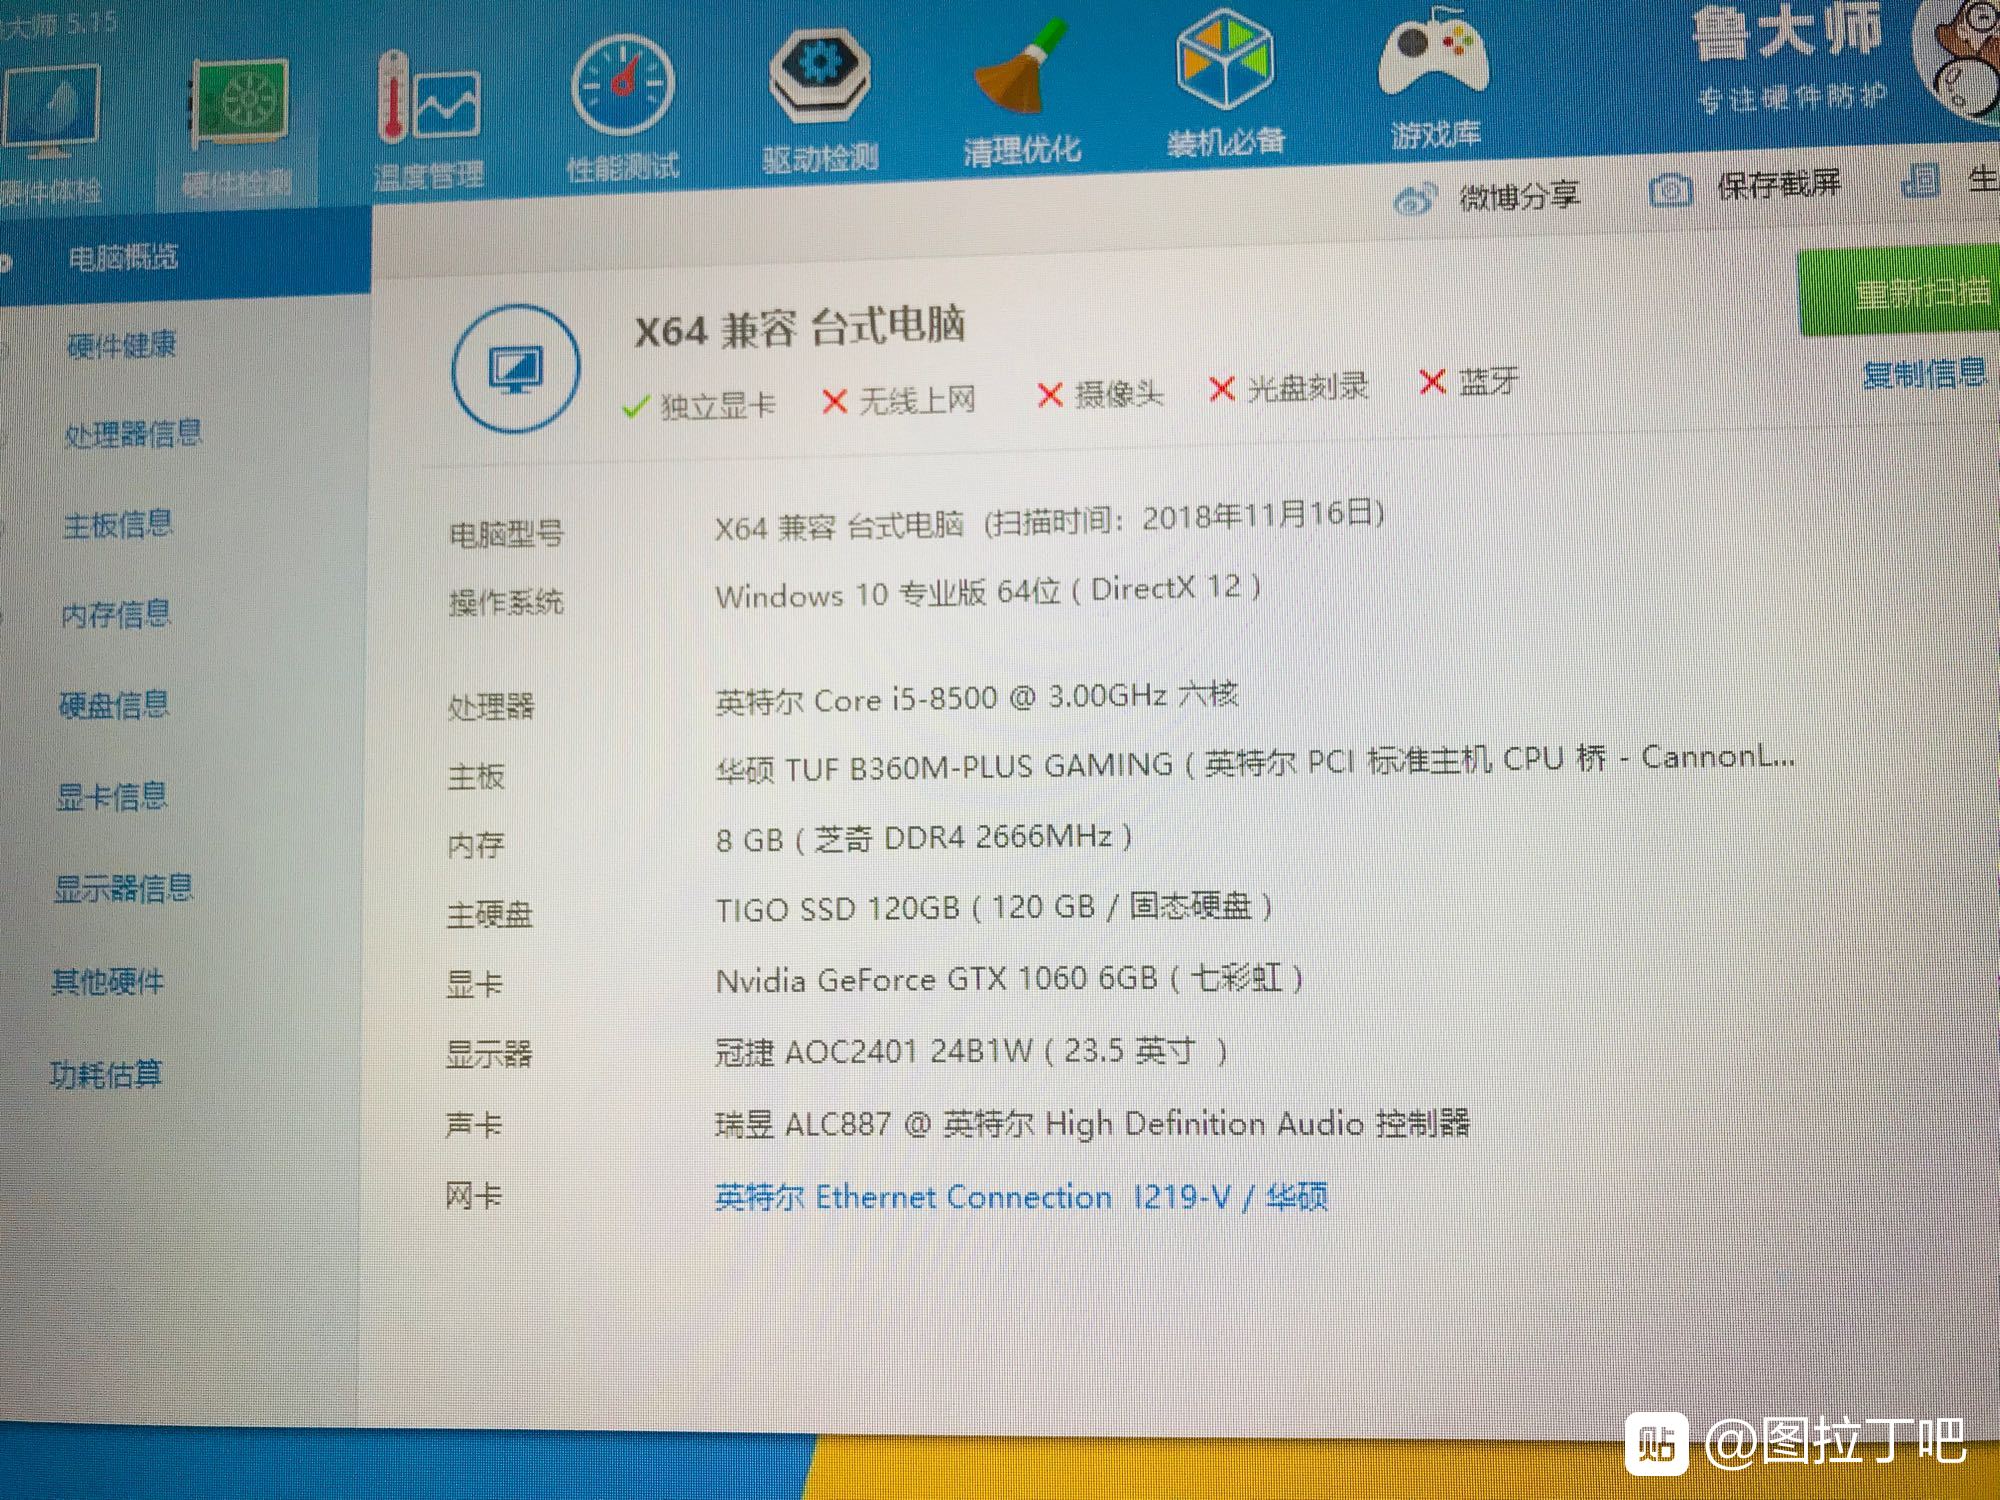
Task: Open 内存信息 sidebar section
Action: [115, 614]
